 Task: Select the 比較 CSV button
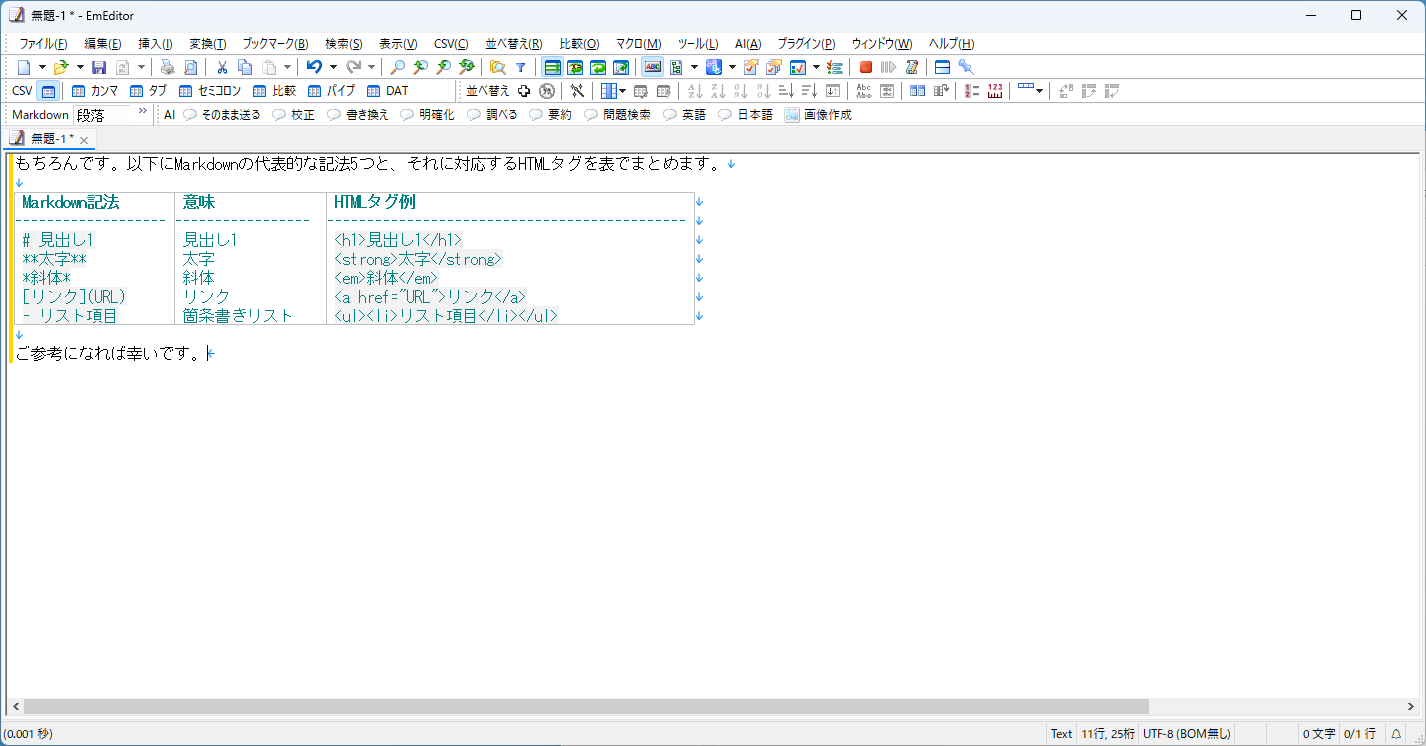[x=275, y=91]
